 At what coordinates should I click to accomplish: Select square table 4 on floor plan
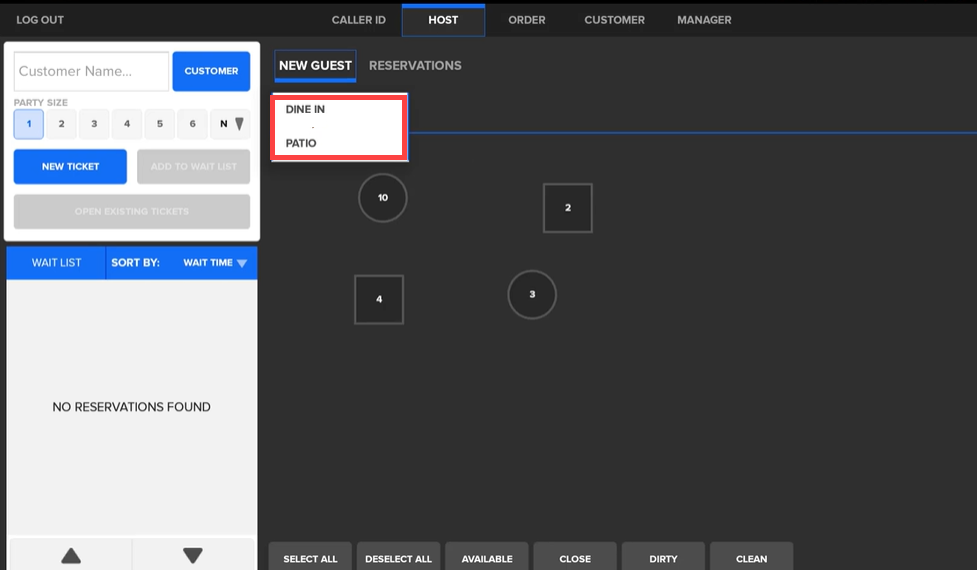[x=379, y=300]
